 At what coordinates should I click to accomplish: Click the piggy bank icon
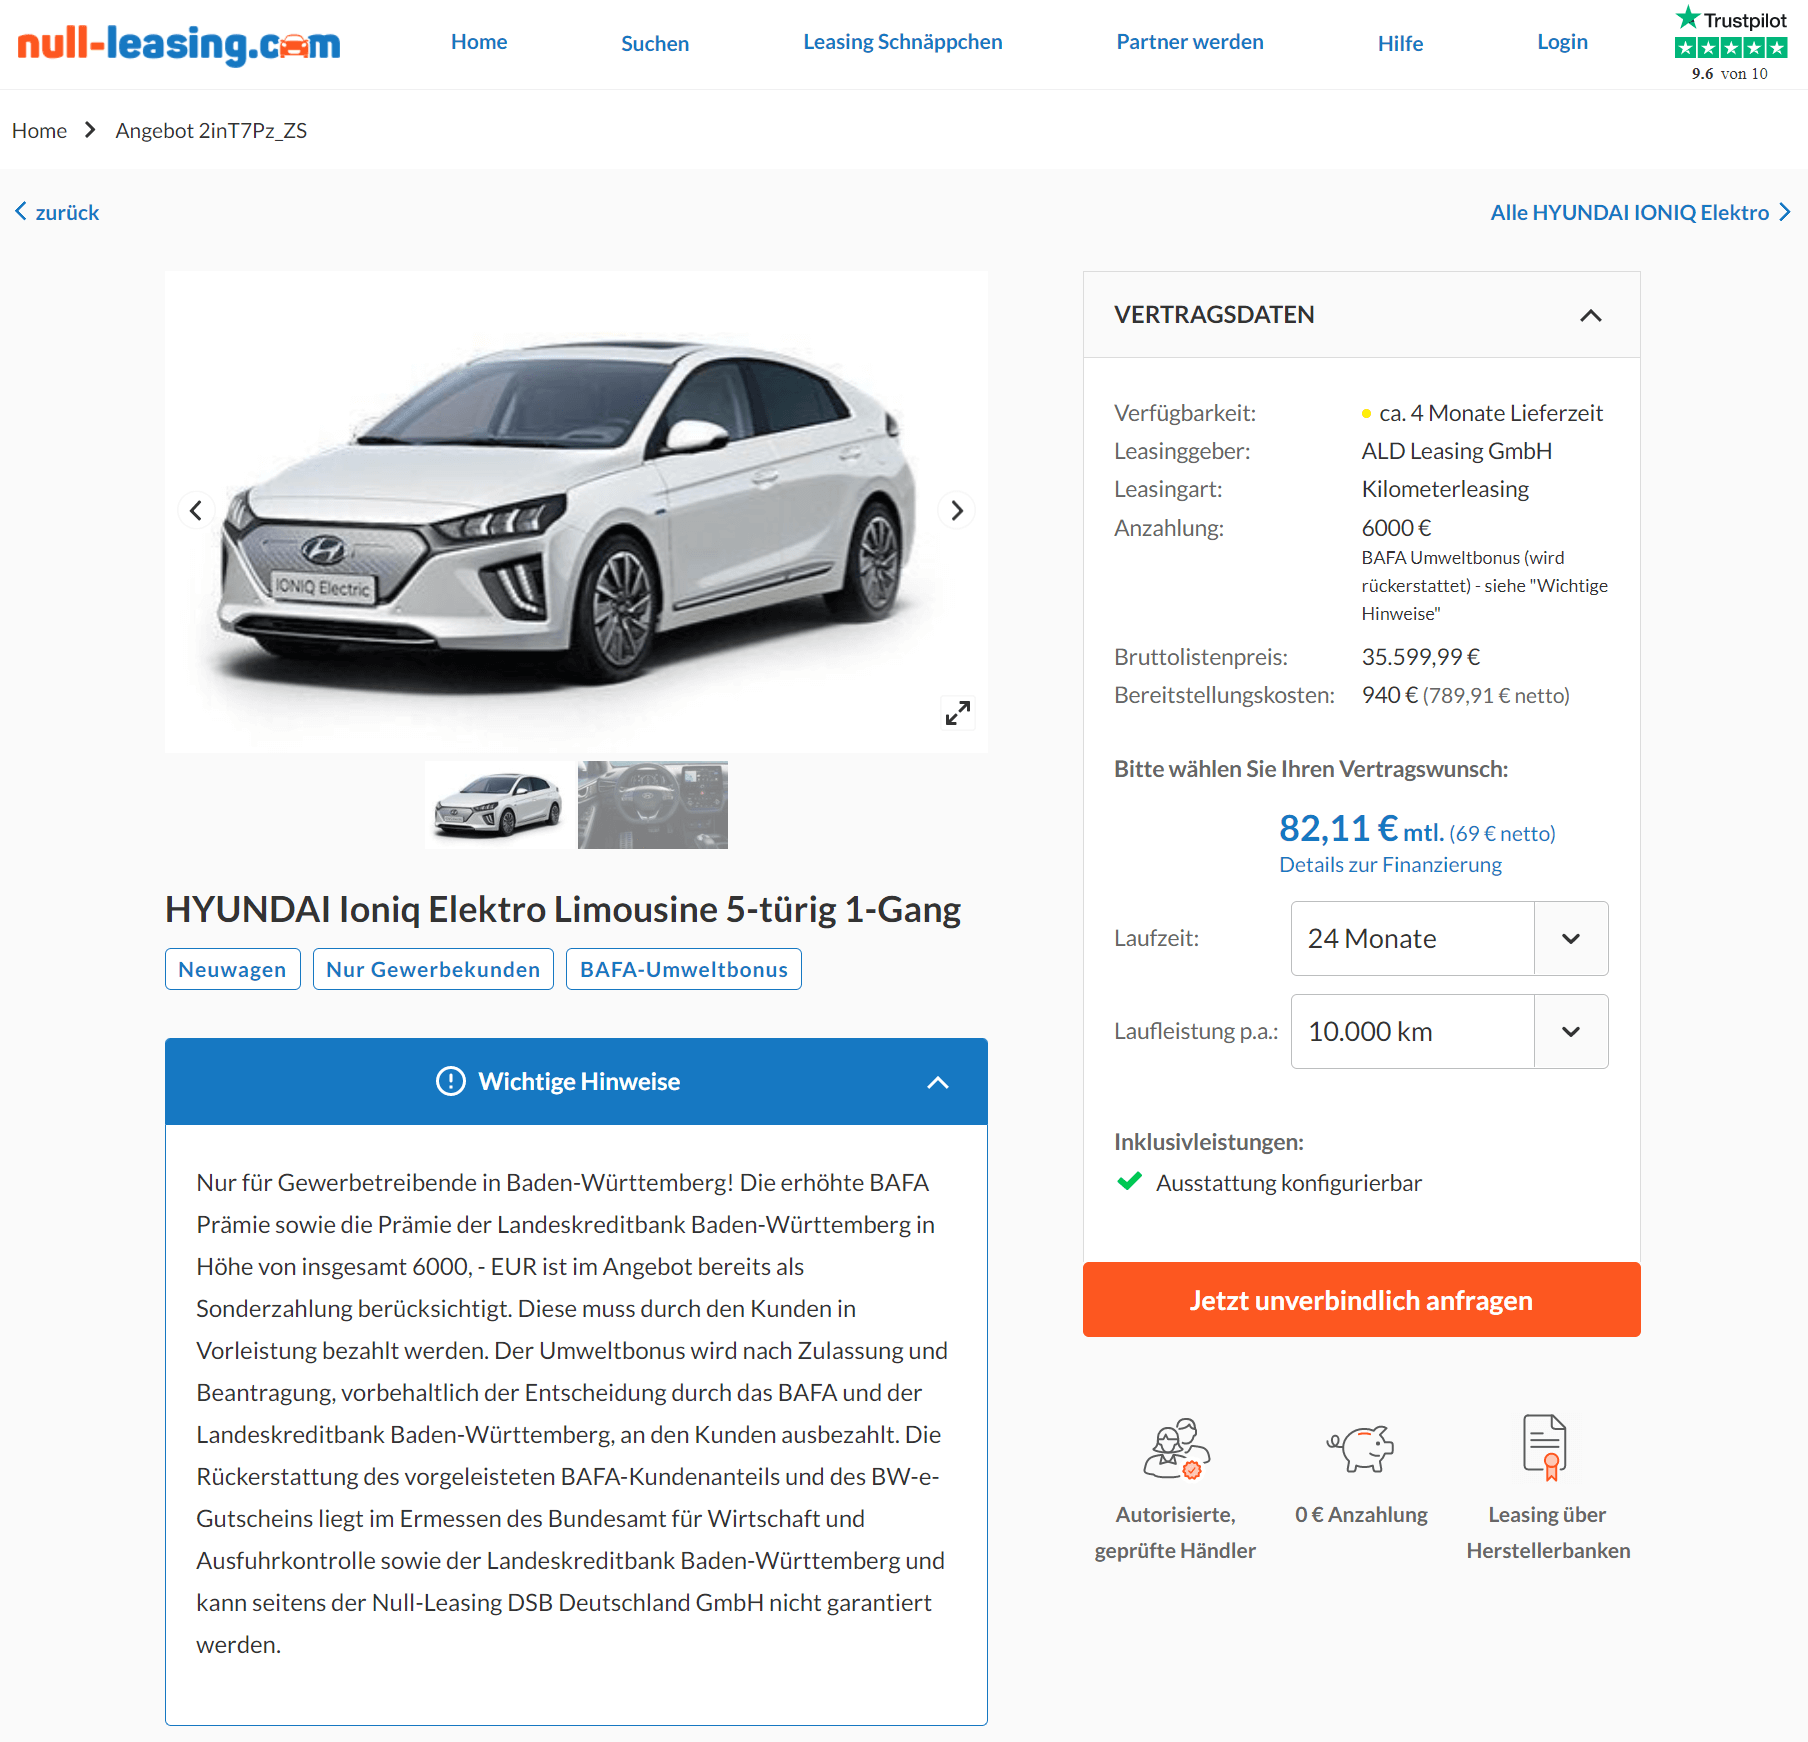1361,1448
